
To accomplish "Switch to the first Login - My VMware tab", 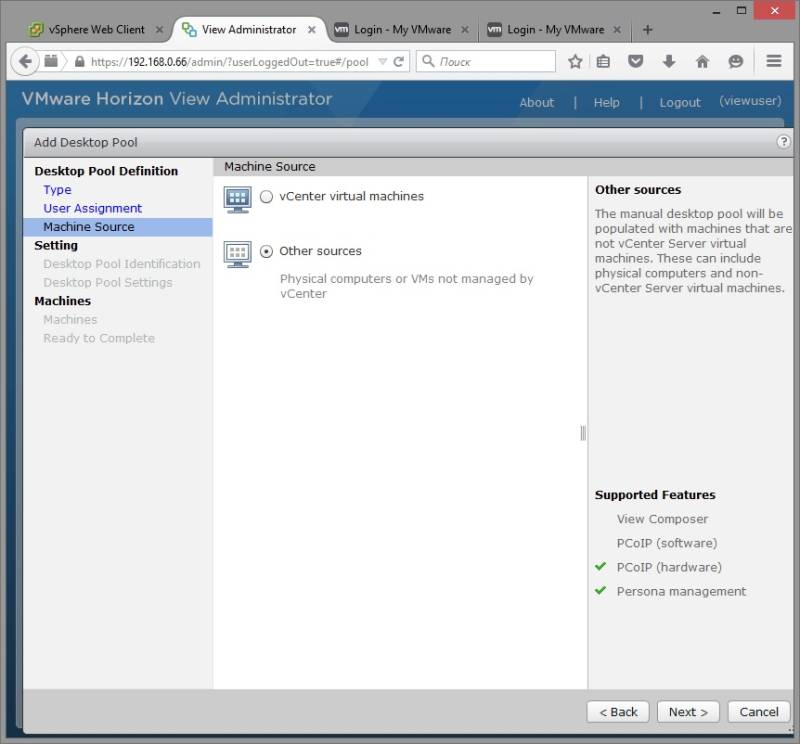I will click(x=402, y=30).
